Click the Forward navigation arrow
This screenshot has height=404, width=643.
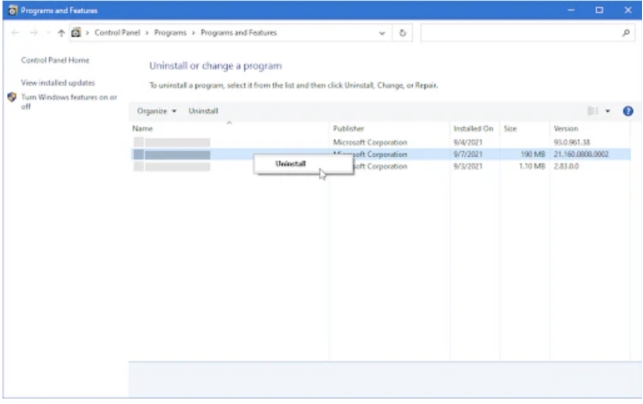tap(34, 33)
